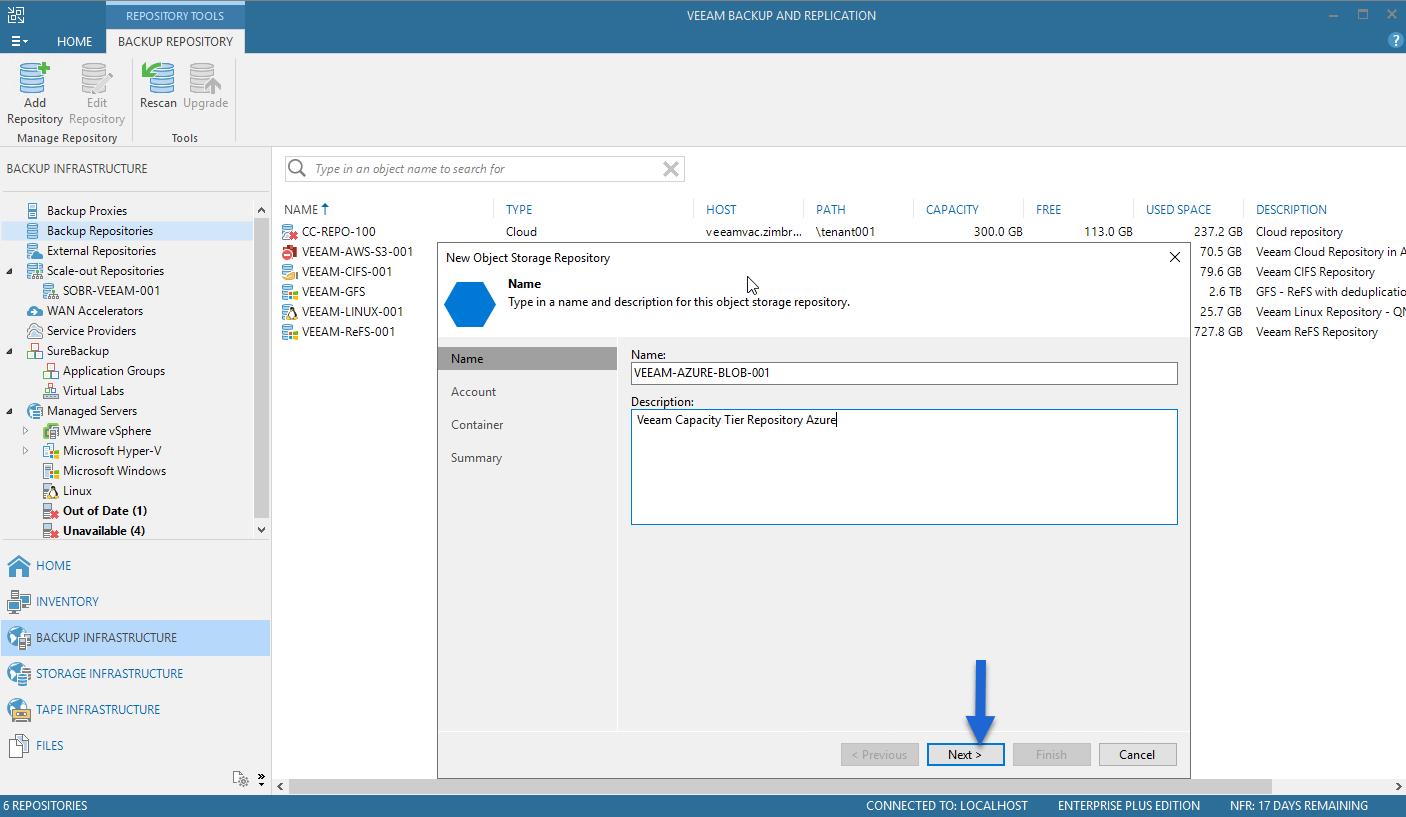Click the External Repositories tree icon
Viewport: 1406px width, 817px height.
(x=34, y=251)
